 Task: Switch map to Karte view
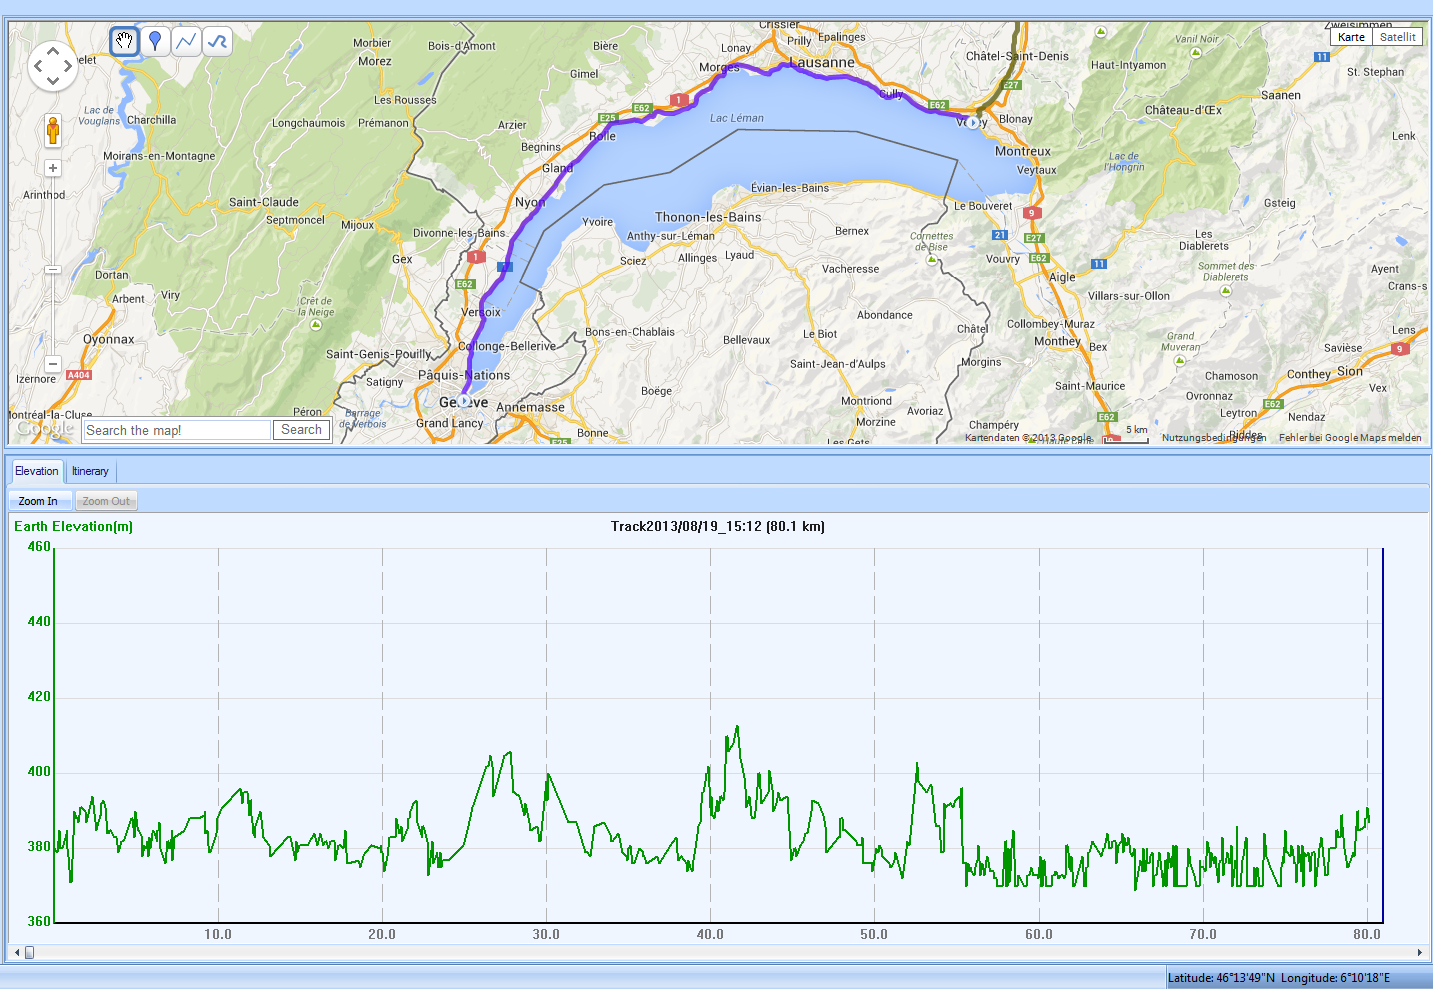pyautogui.click(x=1351, y=37)
